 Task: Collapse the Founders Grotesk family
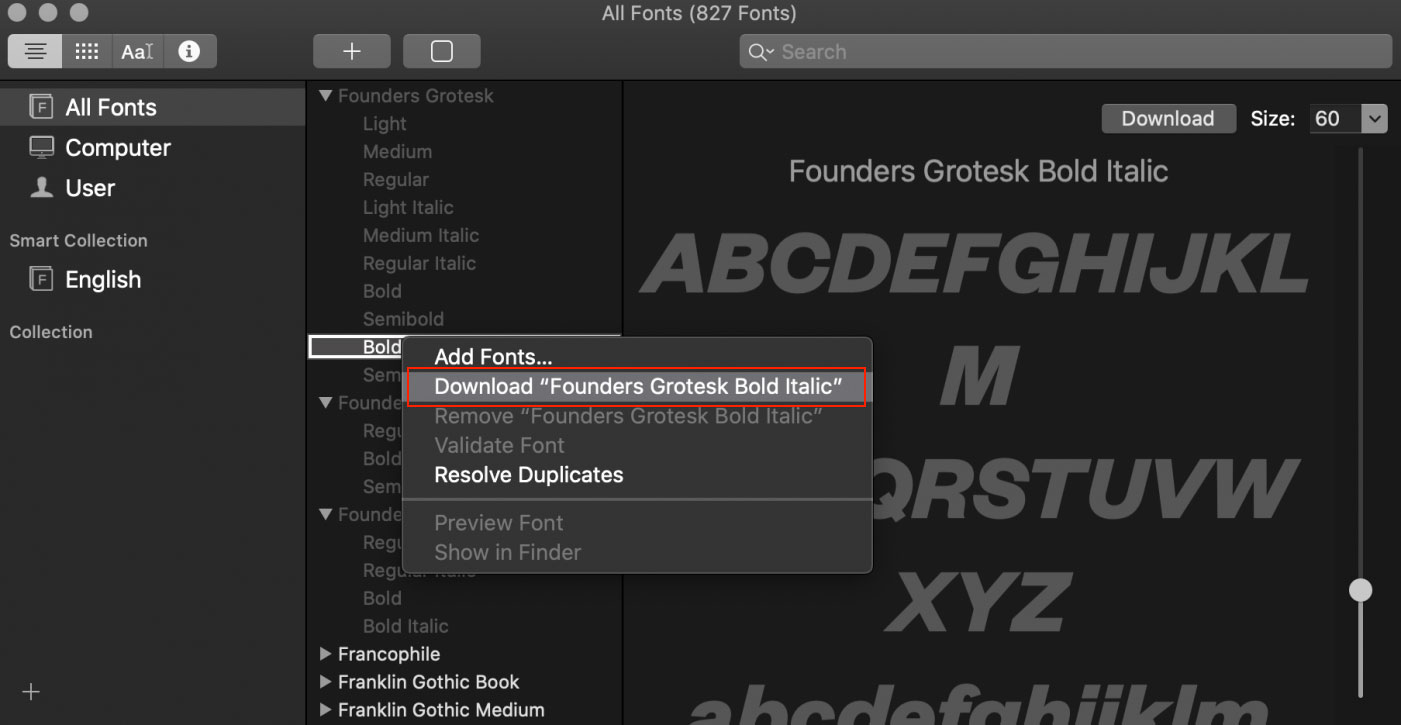(x=325, y=96)
